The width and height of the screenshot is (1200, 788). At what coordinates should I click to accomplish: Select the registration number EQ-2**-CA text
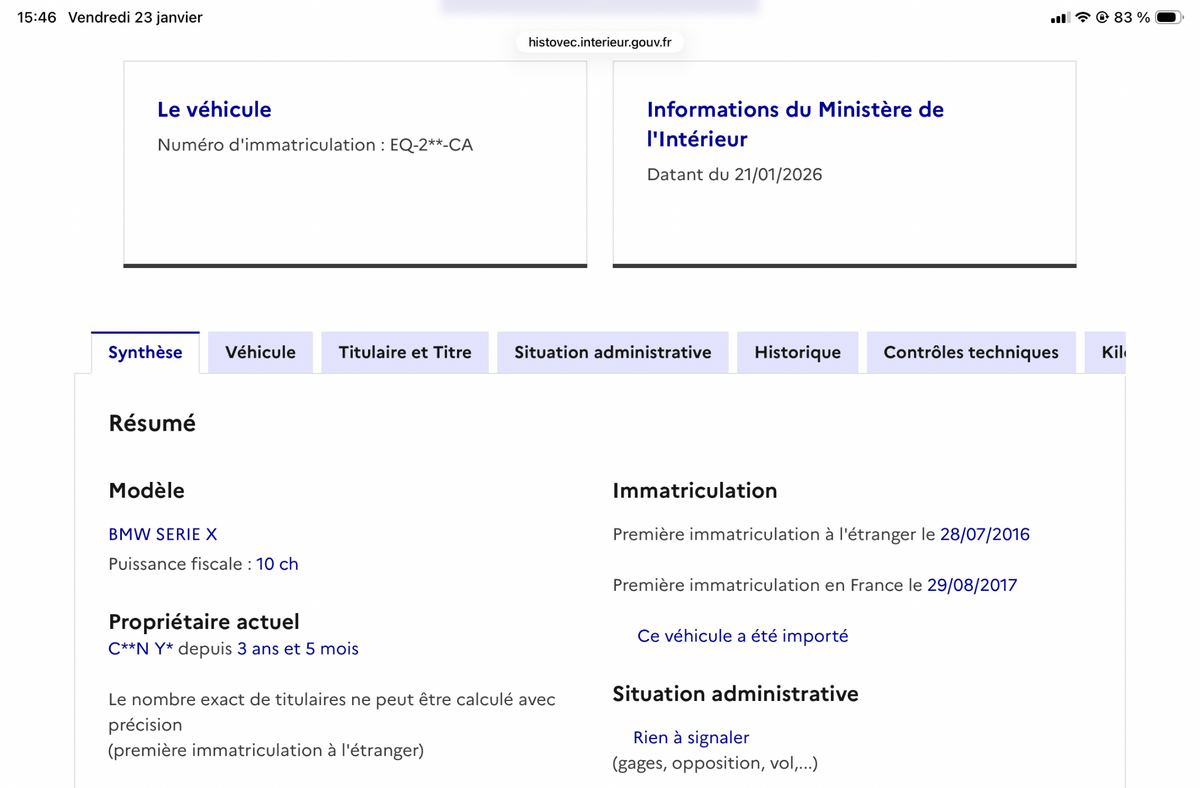(x=432, y=145)
